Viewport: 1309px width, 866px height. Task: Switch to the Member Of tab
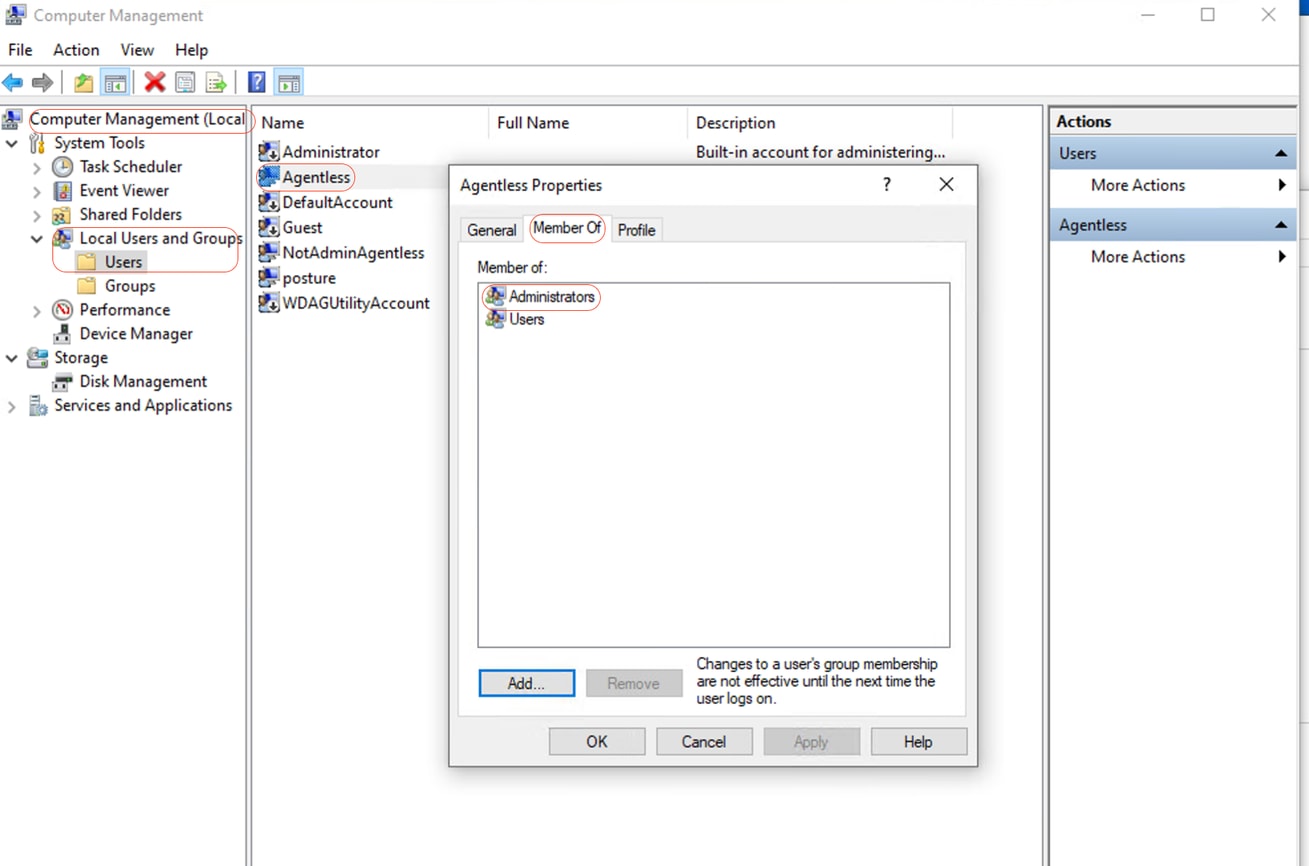[x=567, y=228]
